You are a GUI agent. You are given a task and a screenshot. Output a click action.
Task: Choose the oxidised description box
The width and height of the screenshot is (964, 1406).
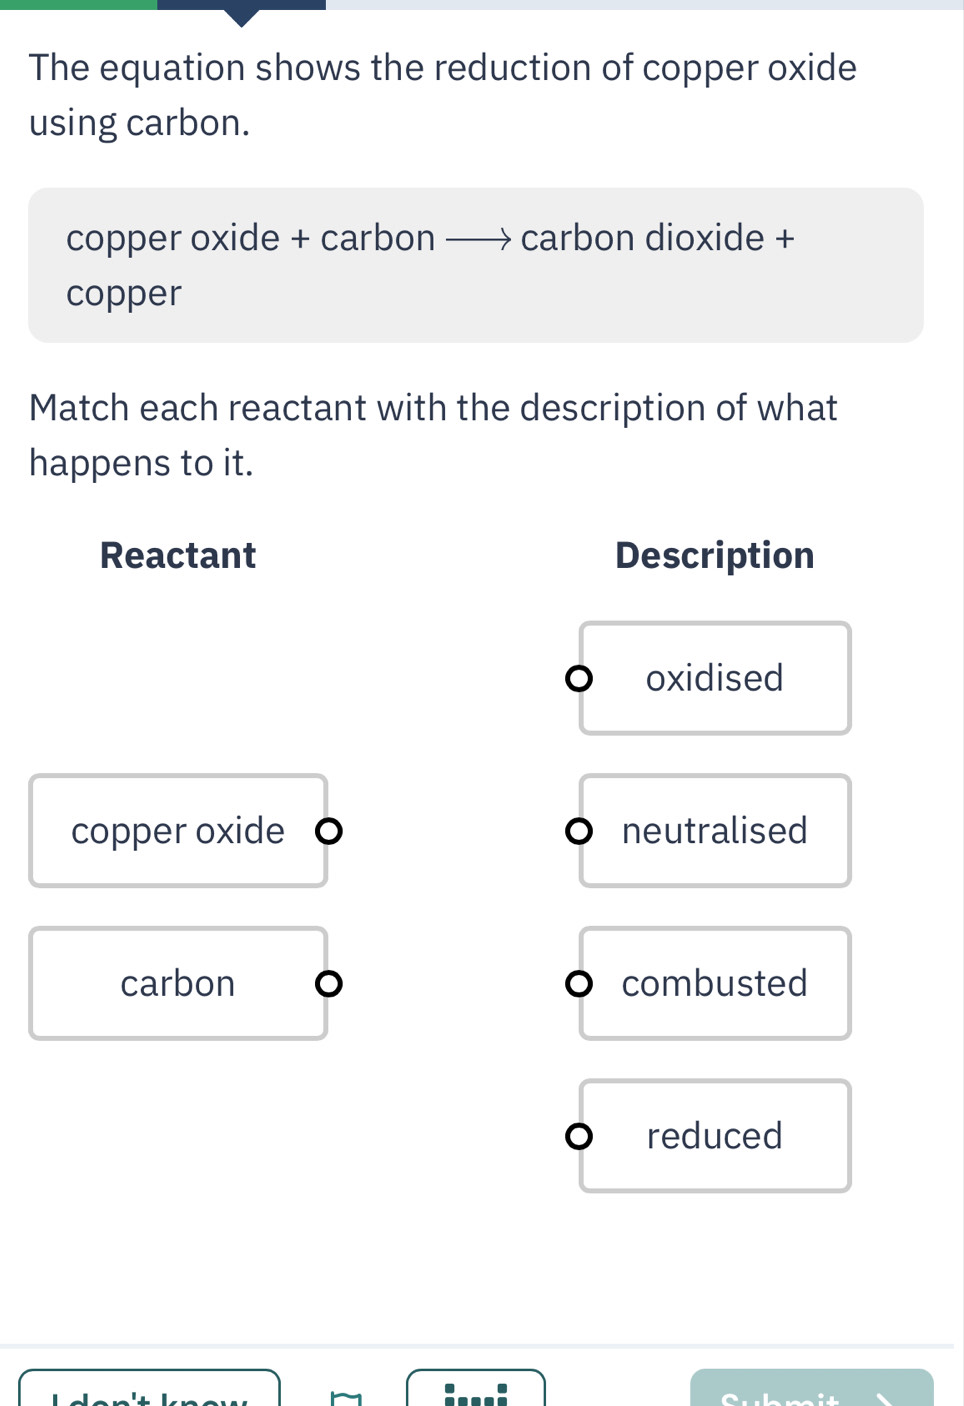click(x=715, y=679)
